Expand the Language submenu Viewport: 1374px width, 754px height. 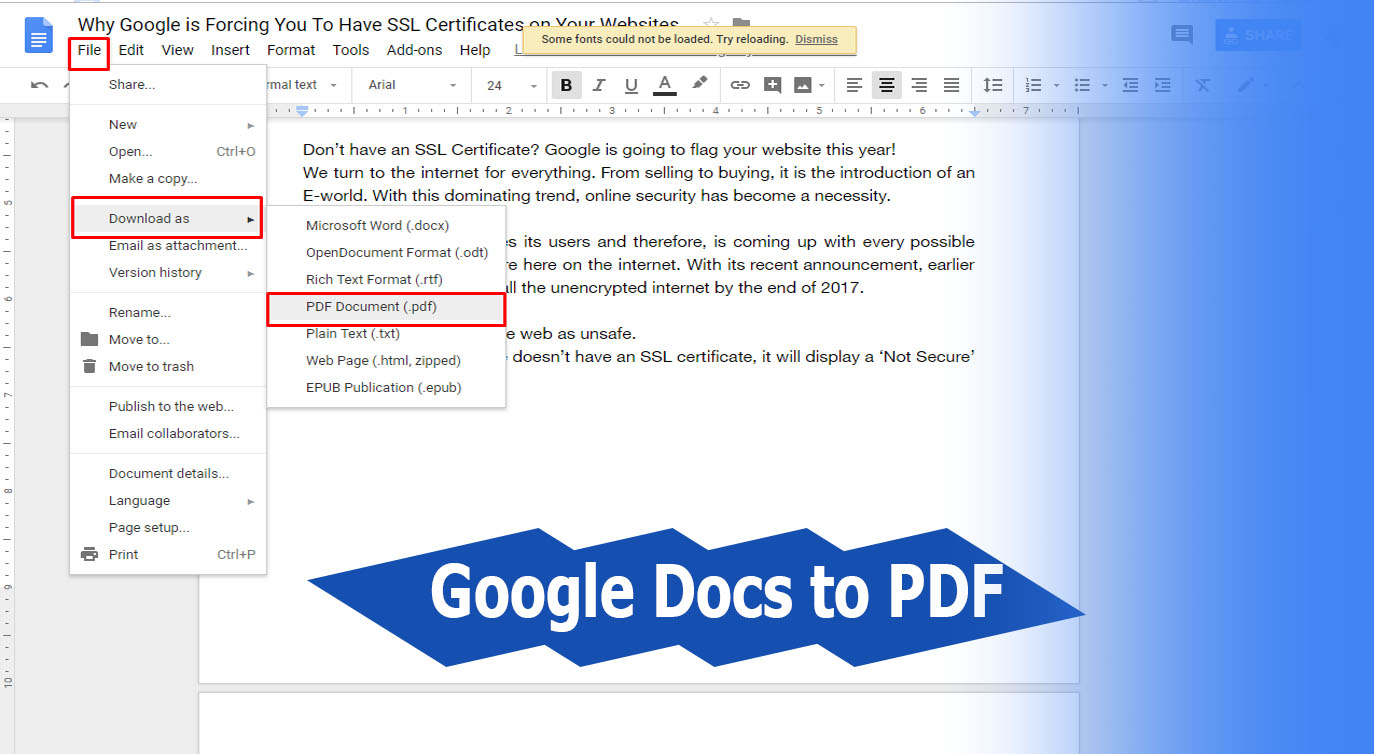tap(168, 501)
